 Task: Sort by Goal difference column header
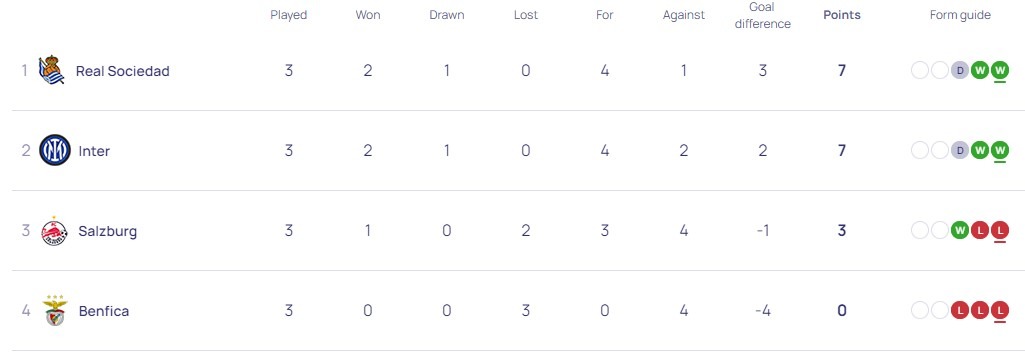tap(762, 16)
